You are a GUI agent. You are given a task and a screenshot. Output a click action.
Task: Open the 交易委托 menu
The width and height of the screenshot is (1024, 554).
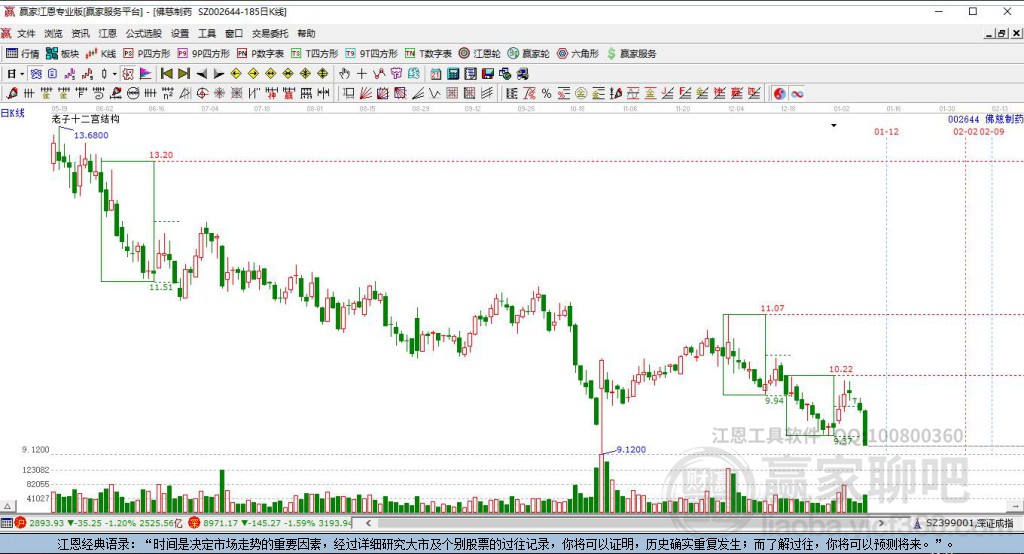pyautogui.click(x=270, y=33)
